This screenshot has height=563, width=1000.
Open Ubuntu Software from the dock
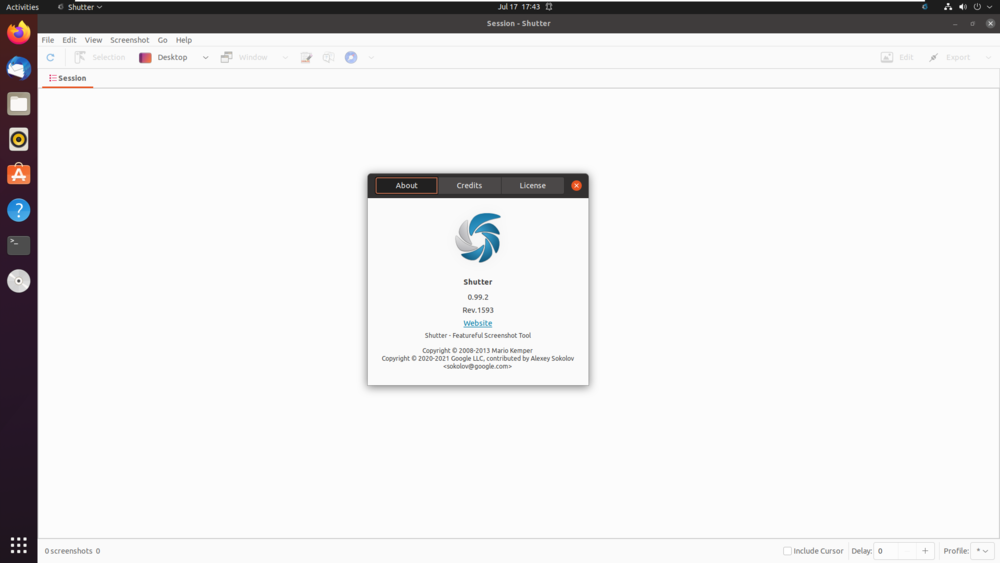pos(18,175)
